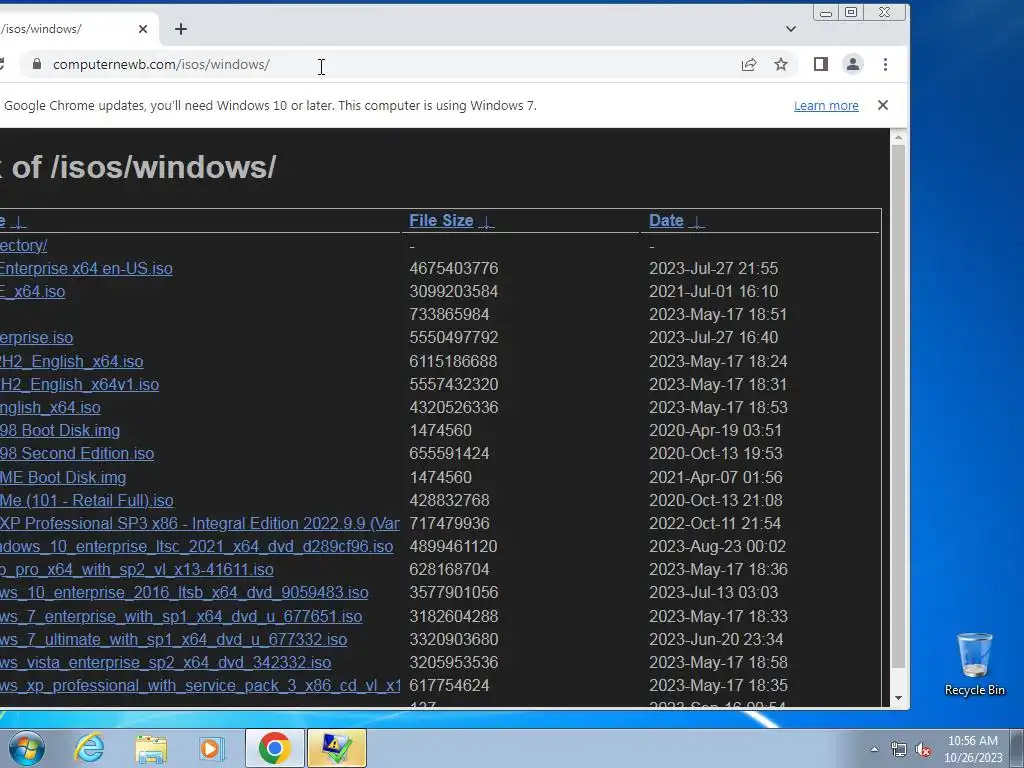Viewport: 1024px width, 768px height.
Task: Select file size 4675403776
Action: [453, 268]
